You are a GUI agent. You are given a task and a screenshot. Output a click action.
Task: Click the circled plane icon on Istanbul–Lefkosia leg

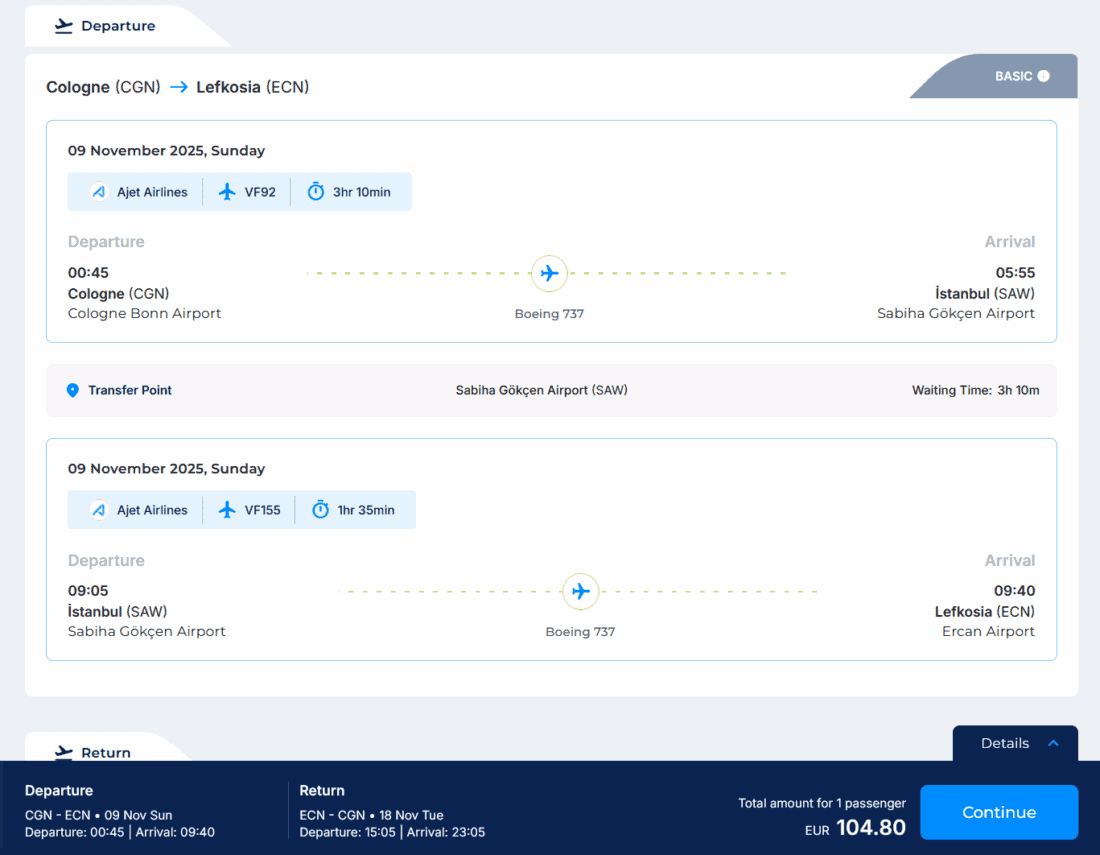point(580,591)
